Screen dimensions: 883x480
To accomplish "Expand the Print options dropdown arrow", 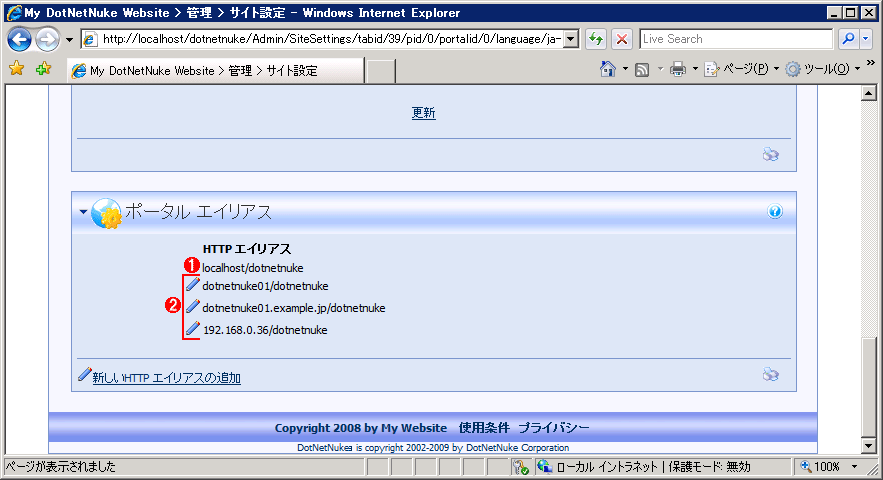I will click(x=695, y=69).
